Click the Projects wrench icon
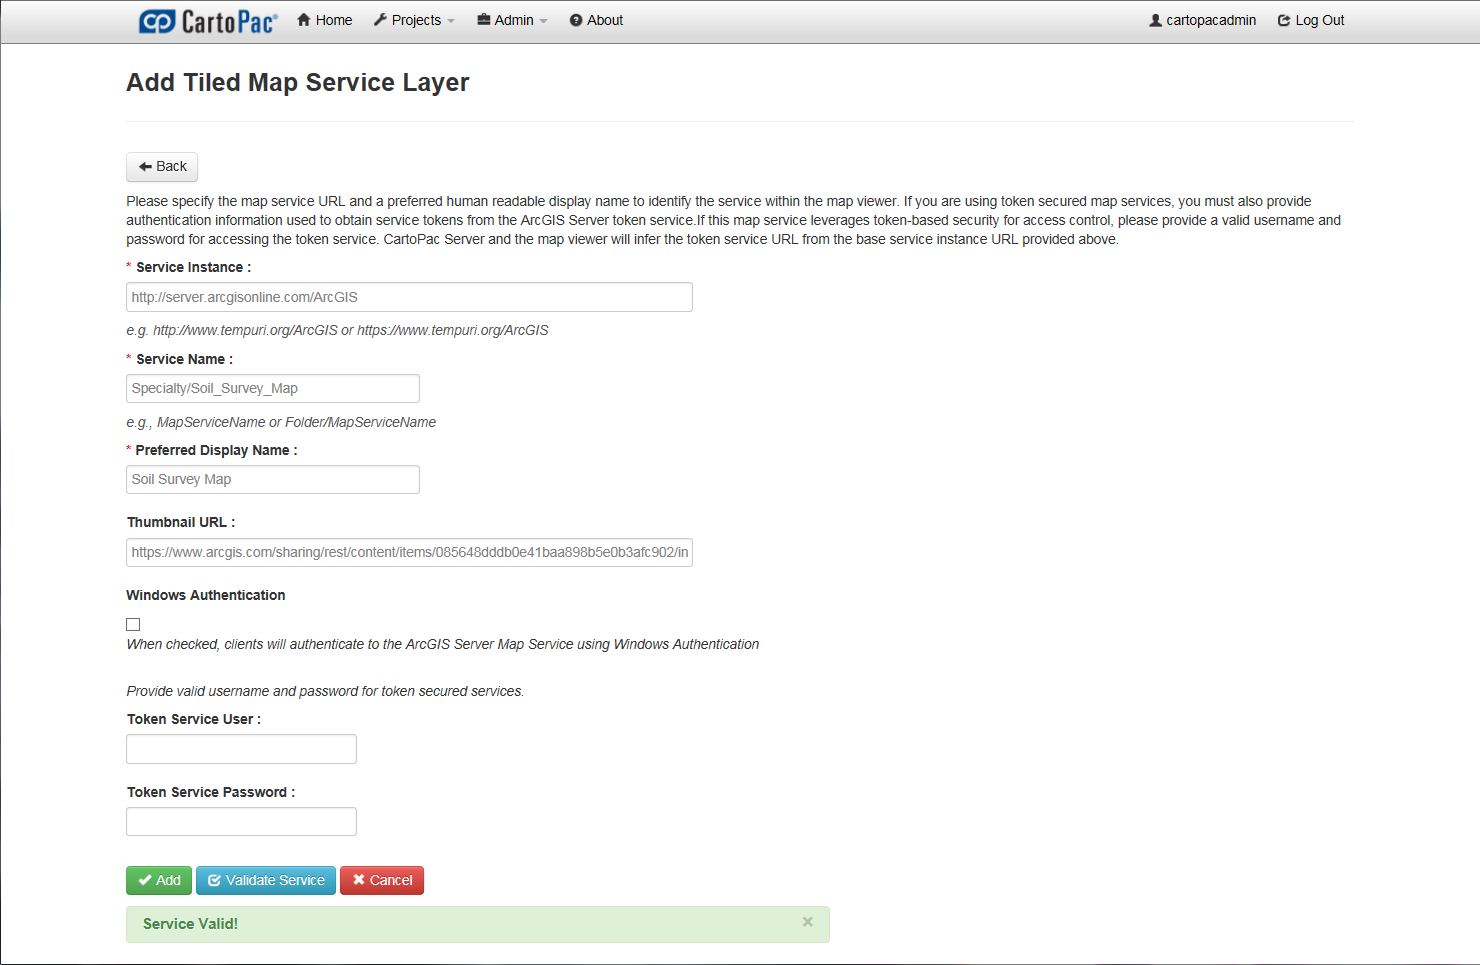 click(380, 20)
